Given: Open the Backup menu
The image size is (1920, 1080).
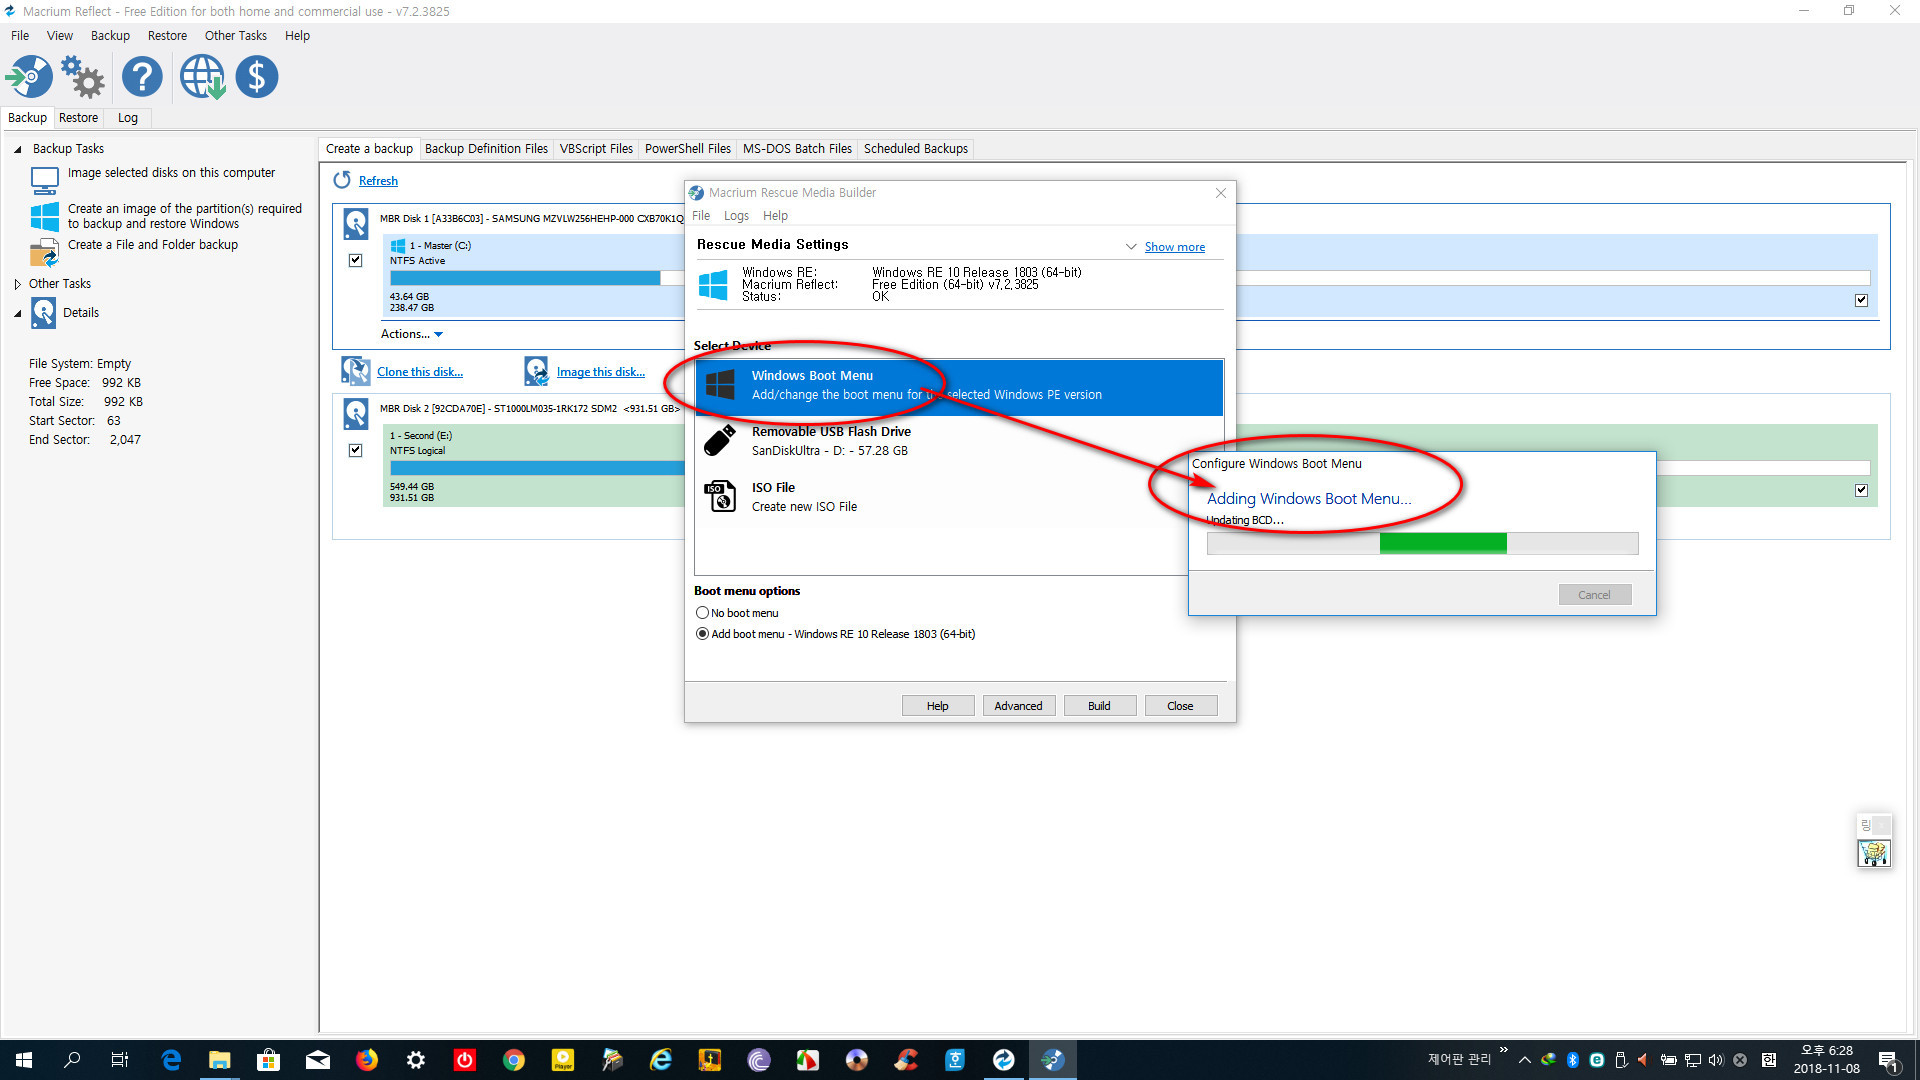Looking at the screenshot, I should (110, 35).
